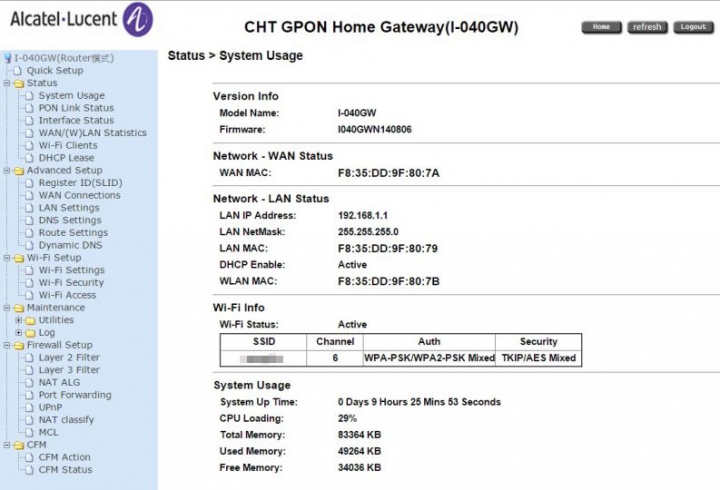Screen dimensions: 720x490
Task: Click the Advanced Setup folder icon
Action: [19, 171]
